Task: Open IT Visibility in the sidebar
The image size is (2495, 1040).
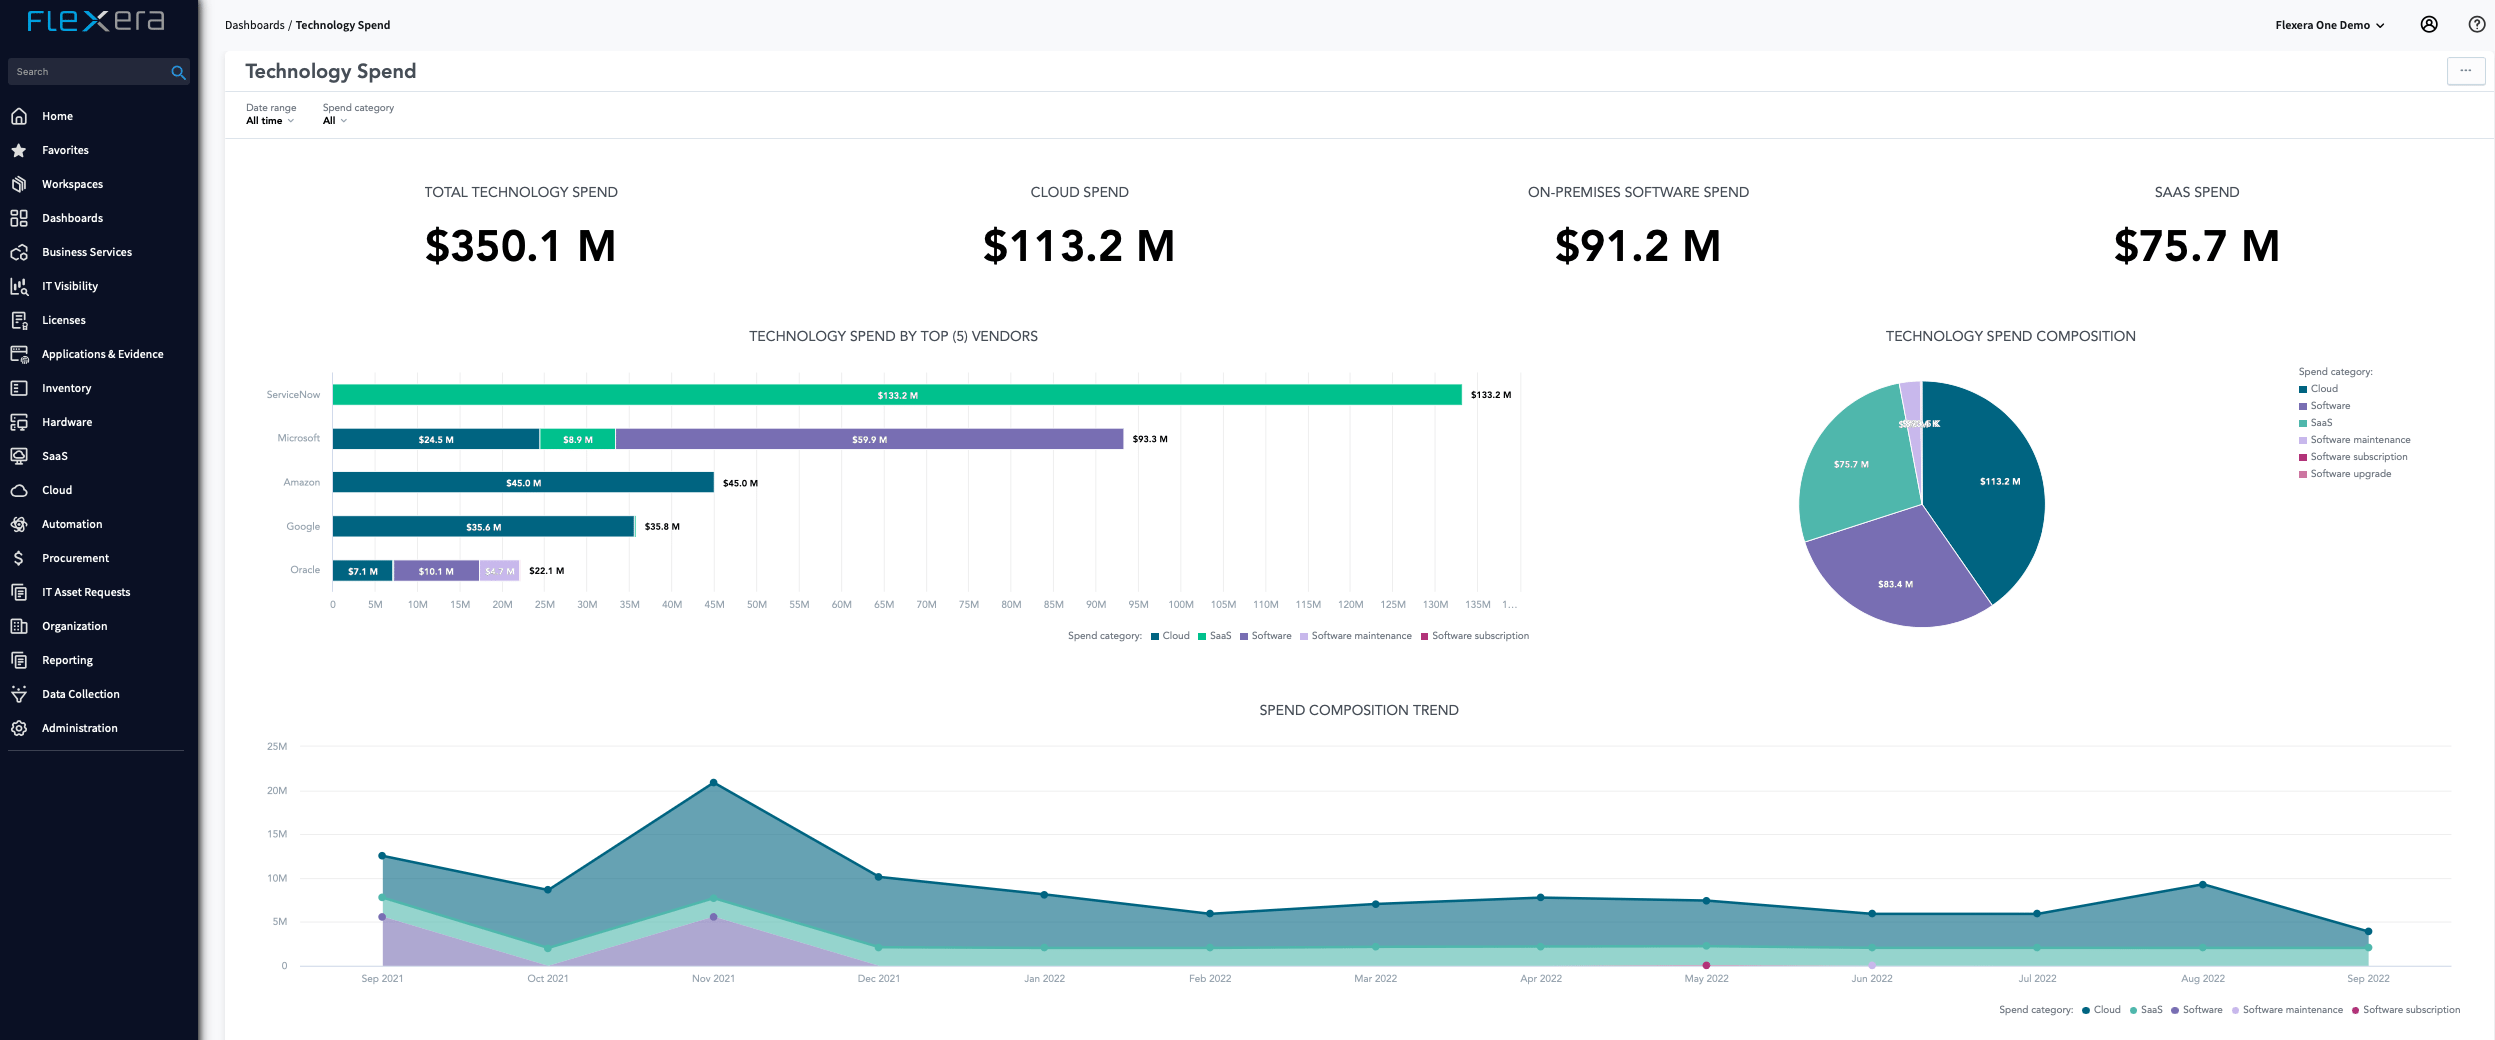Action: pos(70,286)
